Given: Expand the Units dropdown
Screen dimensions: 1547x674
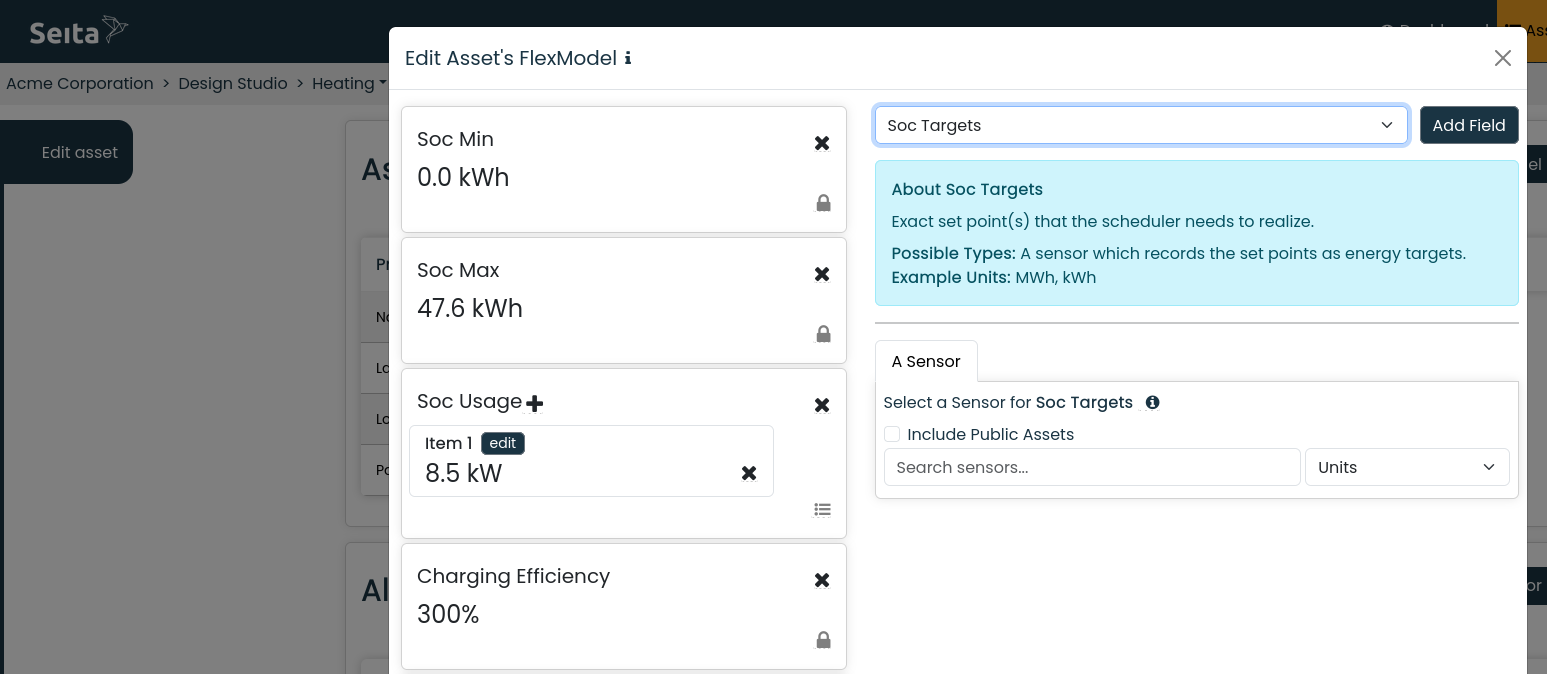Looking at the screenshot, I should pos(1406,467).
